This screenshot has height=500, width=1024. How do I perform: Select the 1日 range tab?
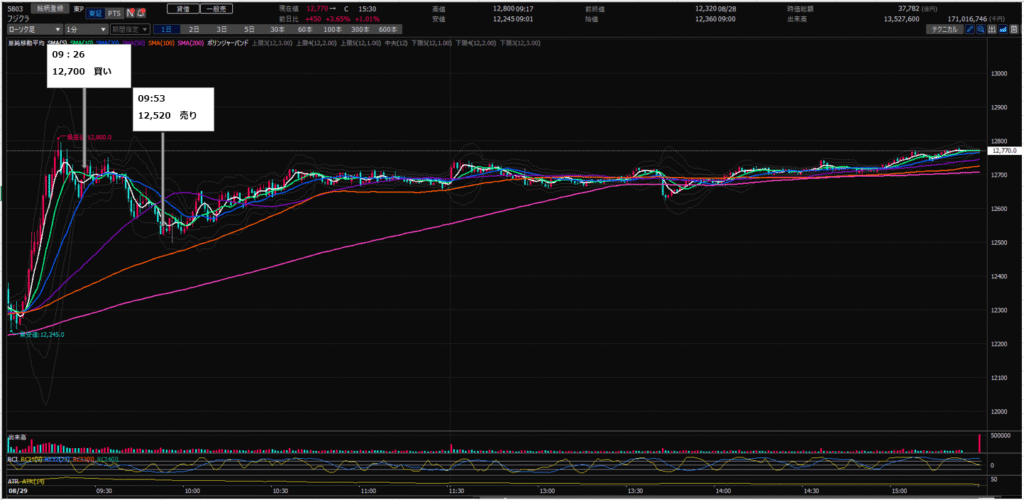tap(167, 30)
